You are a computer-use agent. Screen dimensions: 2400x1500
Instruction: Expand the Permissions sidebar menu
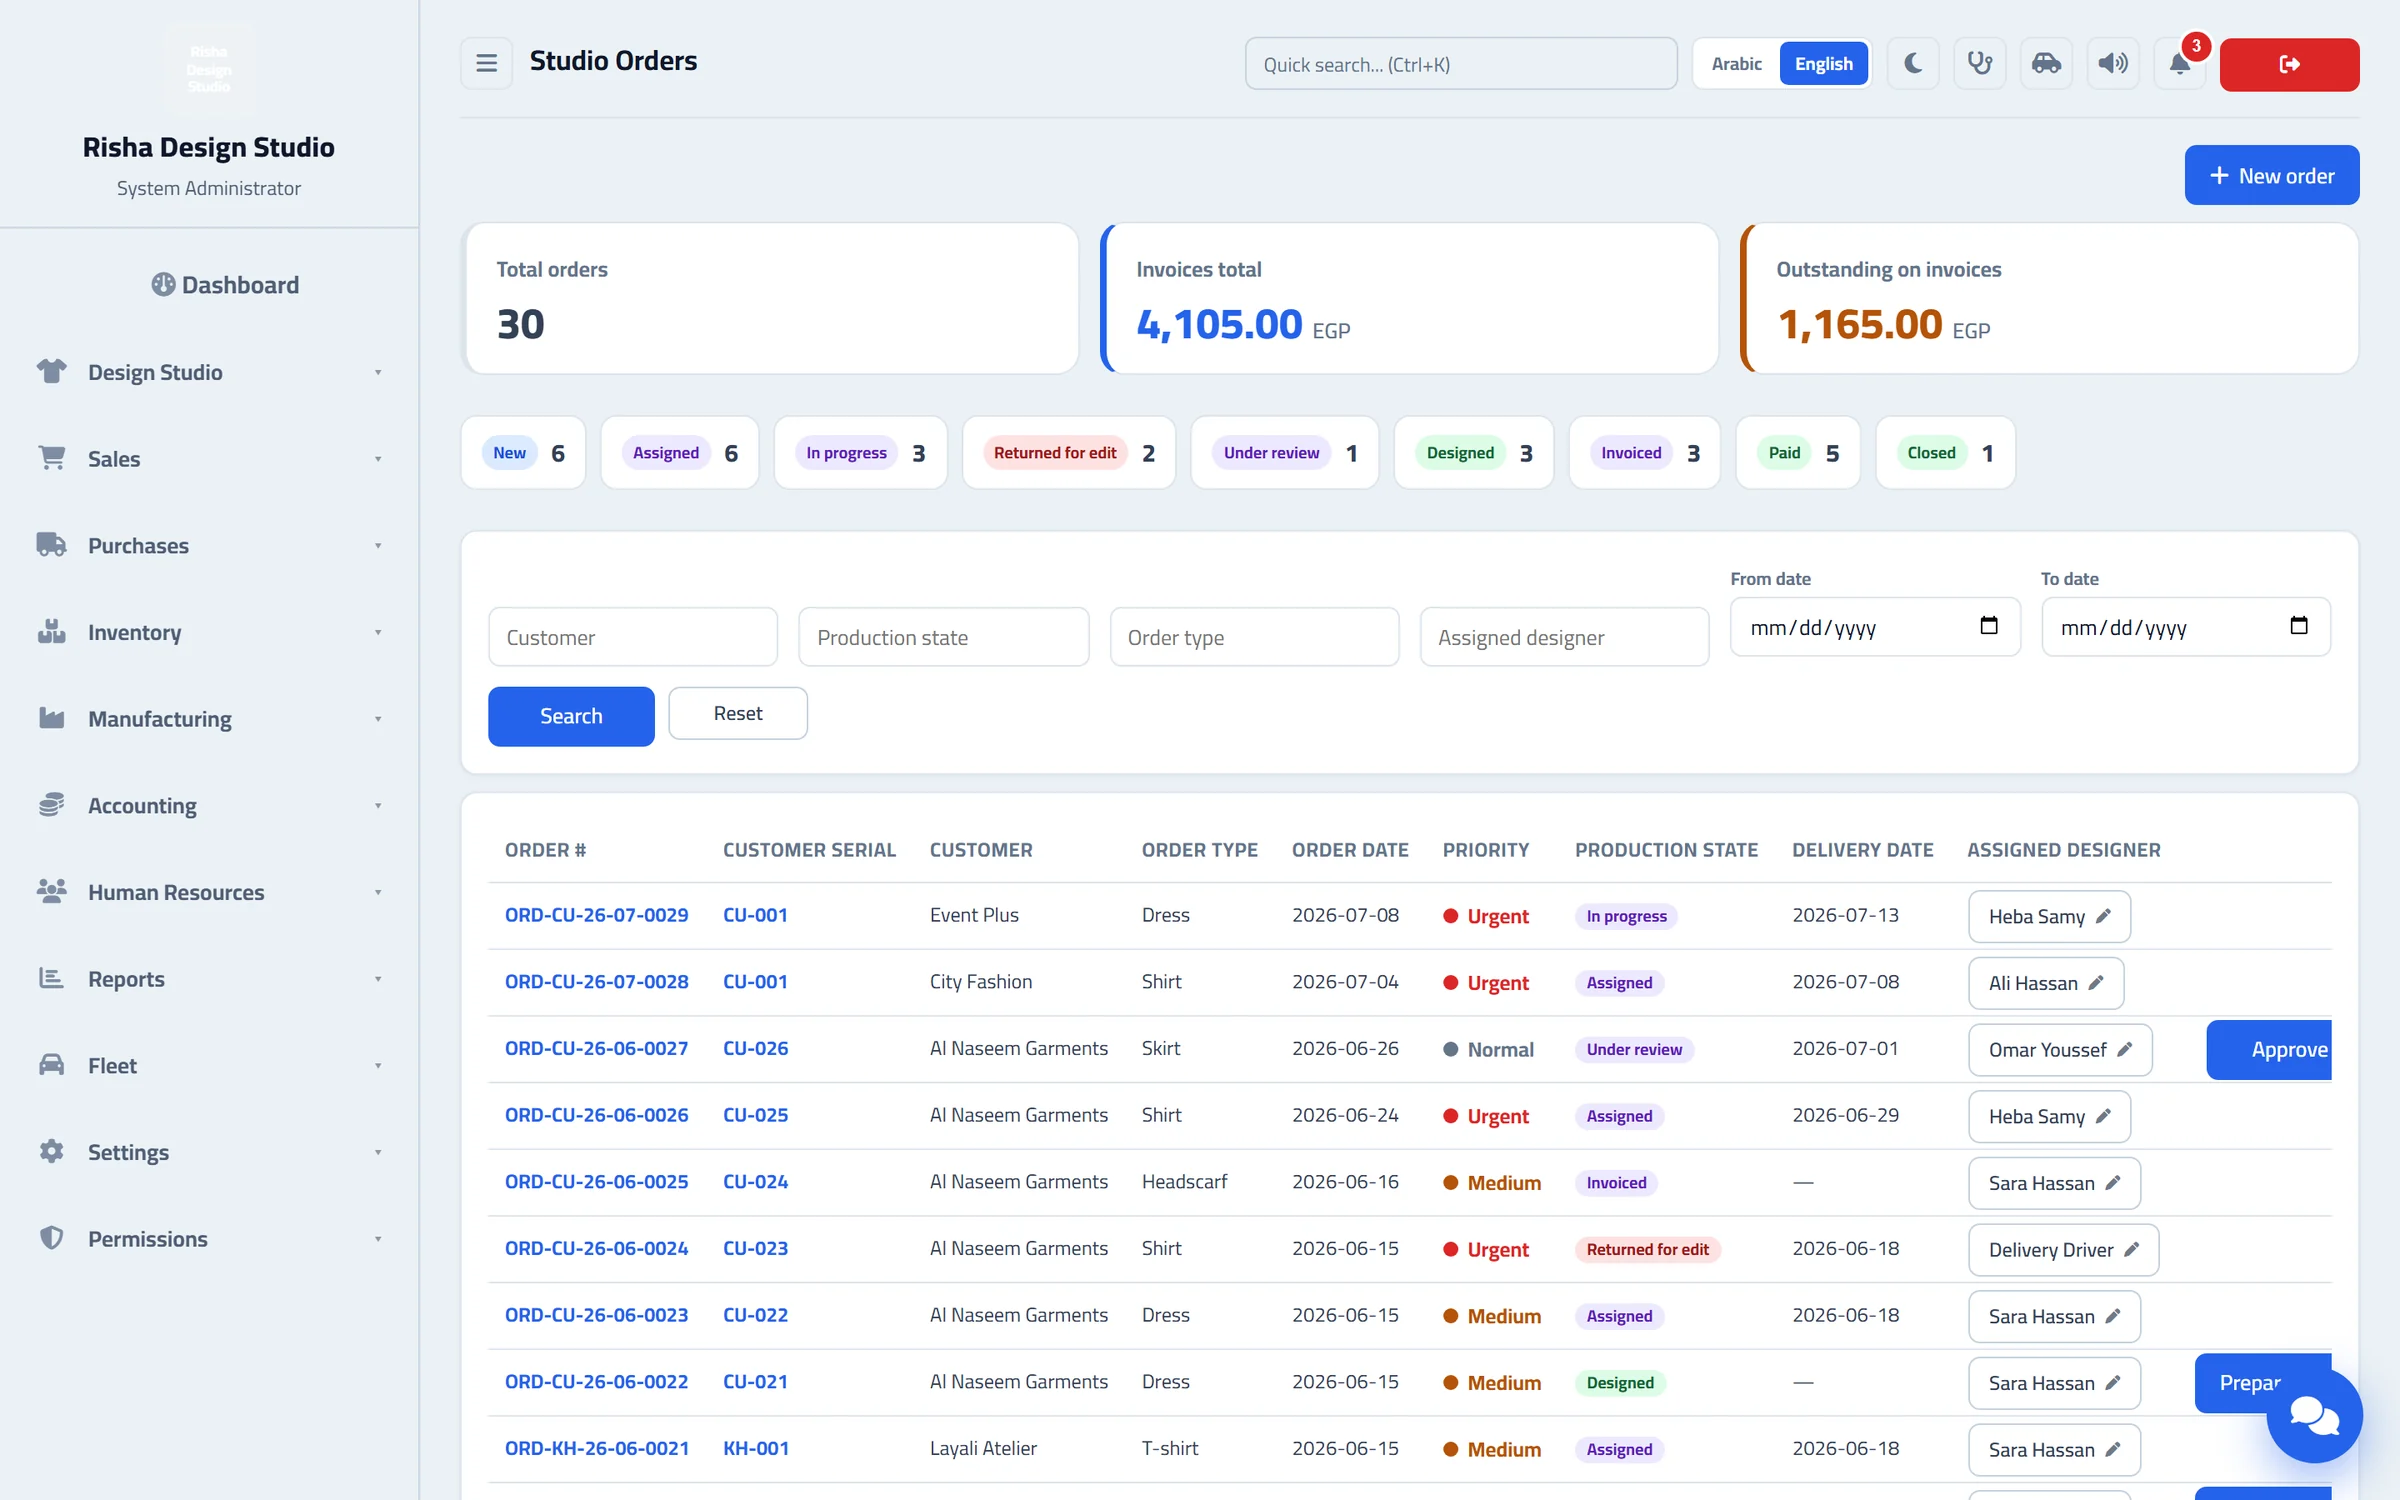point(209,1239)
